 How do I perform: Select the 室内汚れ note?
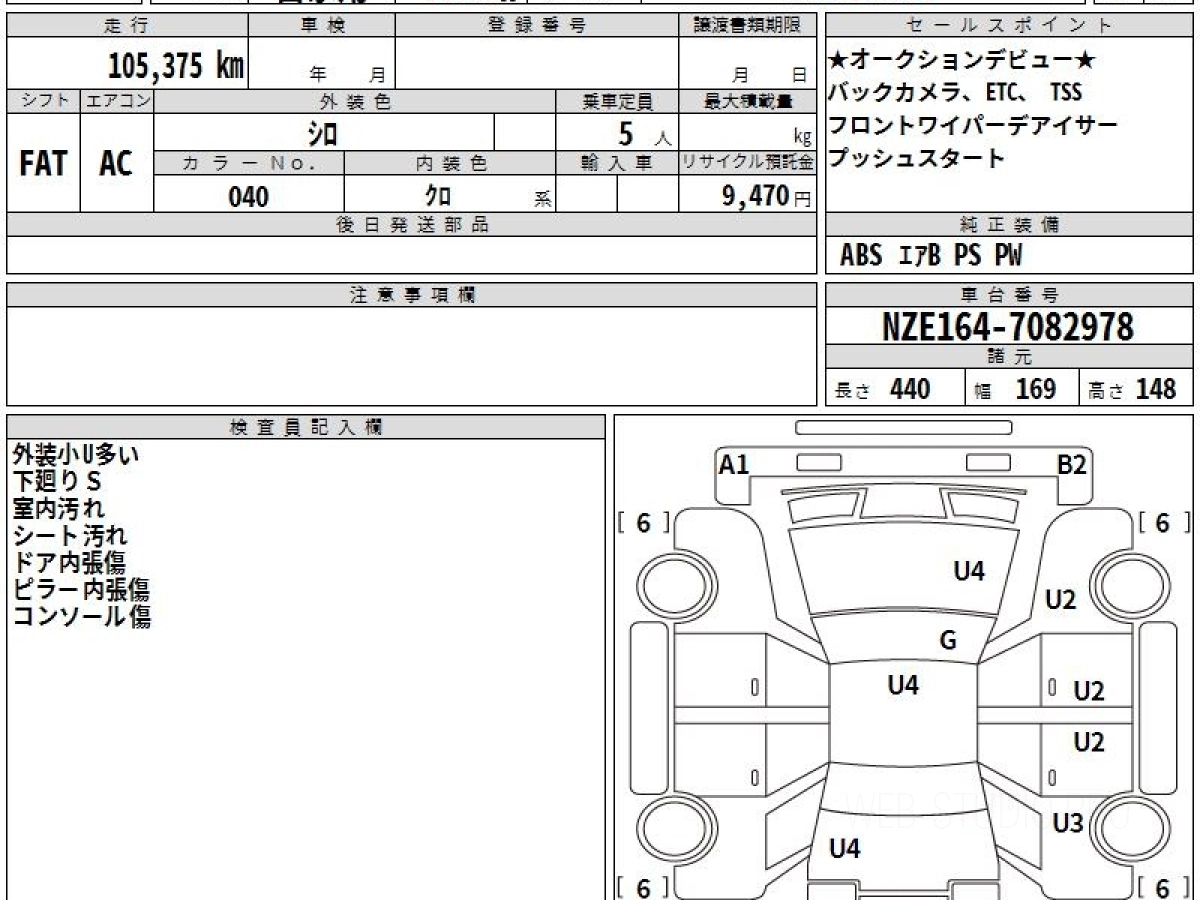coord(58,509)
